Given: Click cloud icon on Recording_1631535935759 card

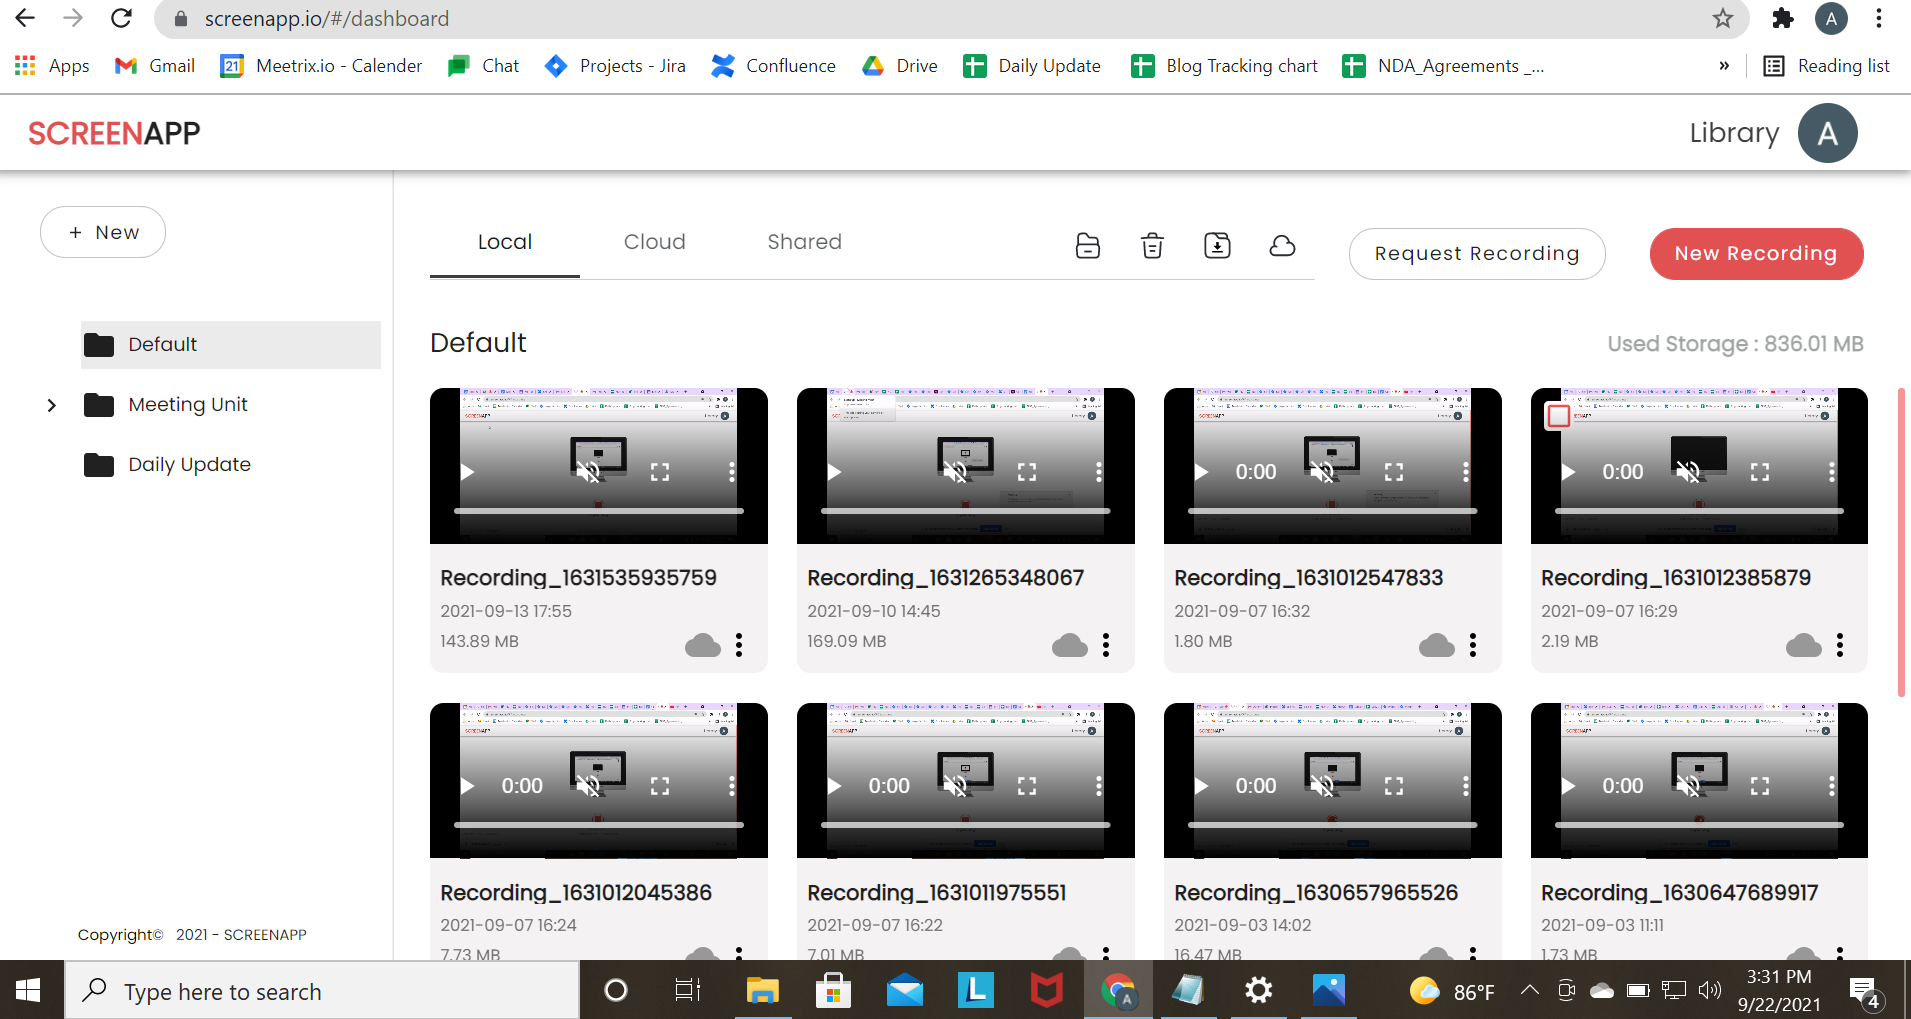Looking at the screenshot, I should click(x=702, y=645).
